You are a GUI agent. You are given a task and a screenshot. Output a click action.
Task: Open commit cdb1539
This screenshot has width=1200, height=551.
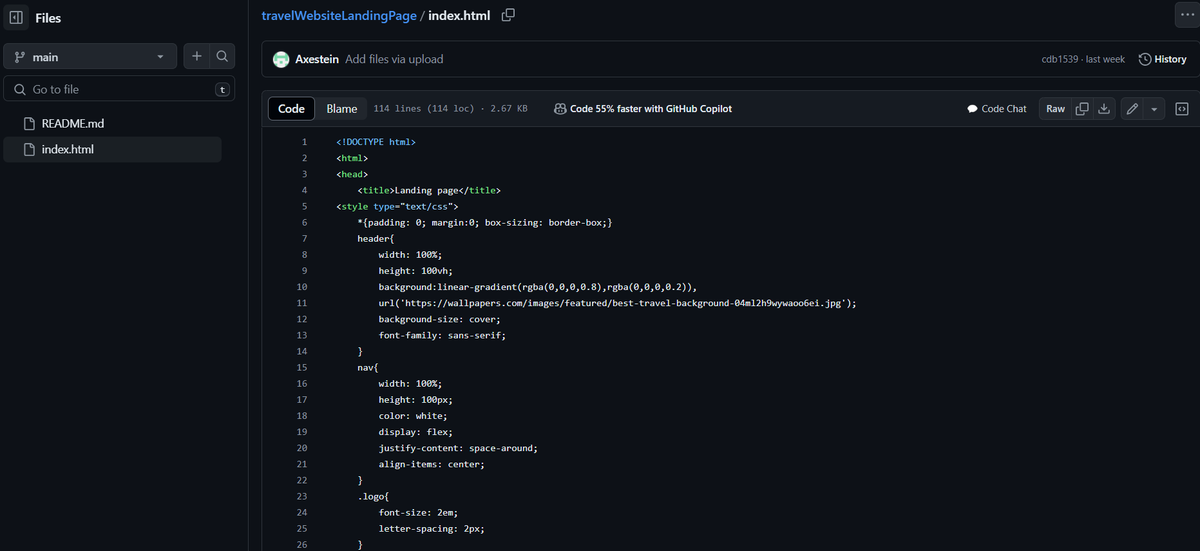click(x=1059, y=59)
